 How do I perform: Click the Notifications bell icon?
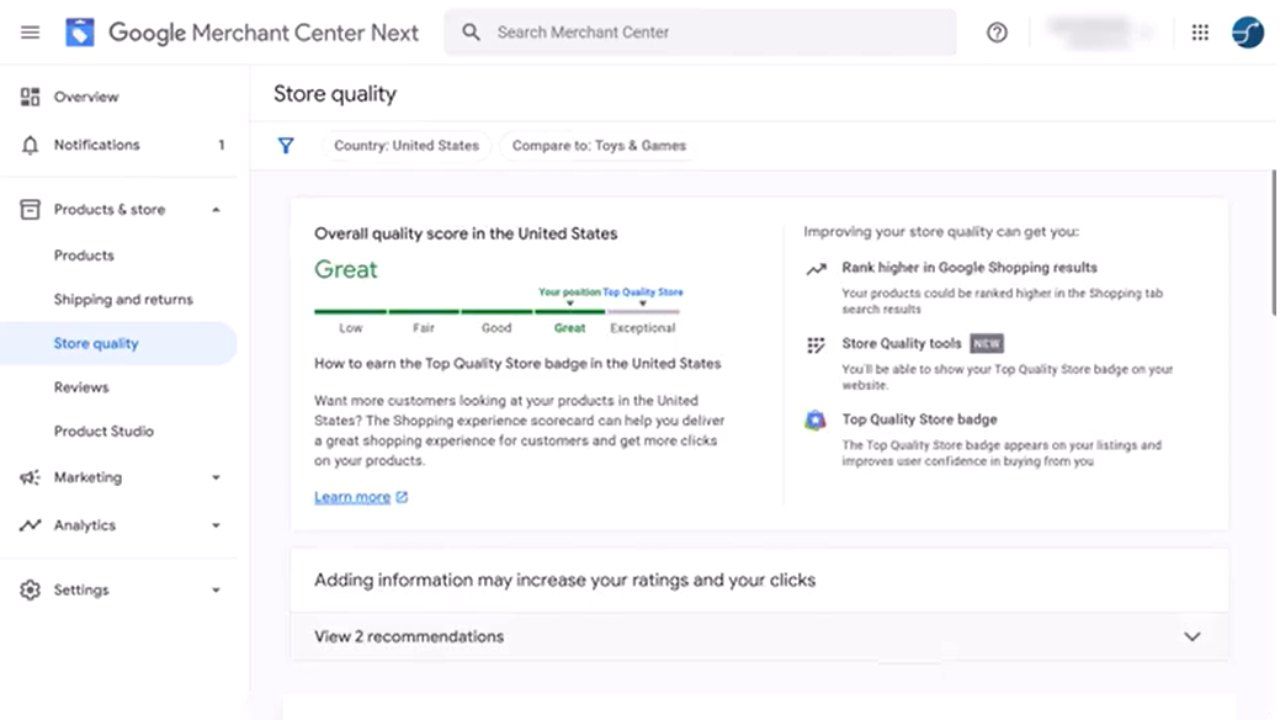tap(30, 145)
